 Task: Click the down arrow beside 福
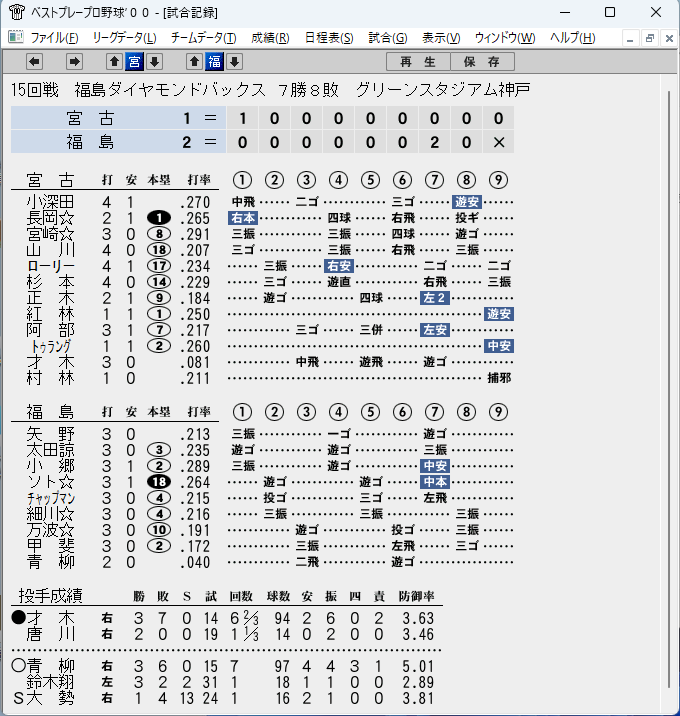pyautogui.click(x=234, y=61)
